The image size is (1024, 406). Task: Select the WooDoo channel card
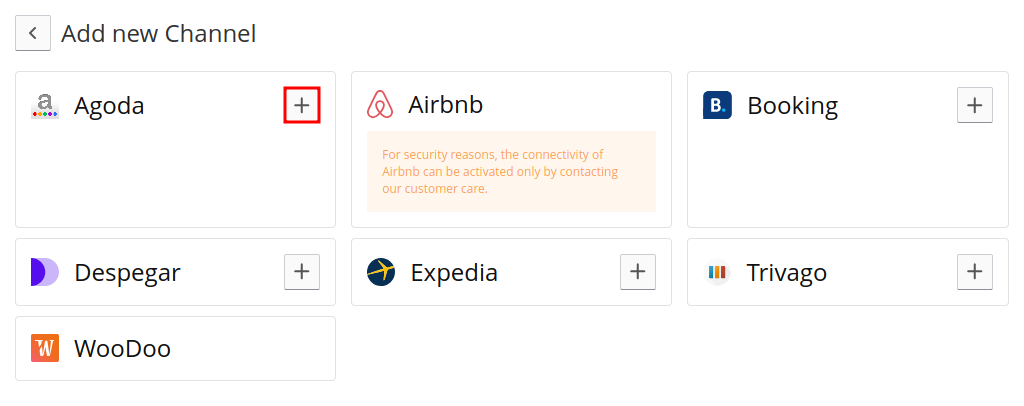[x=175, y=349]
